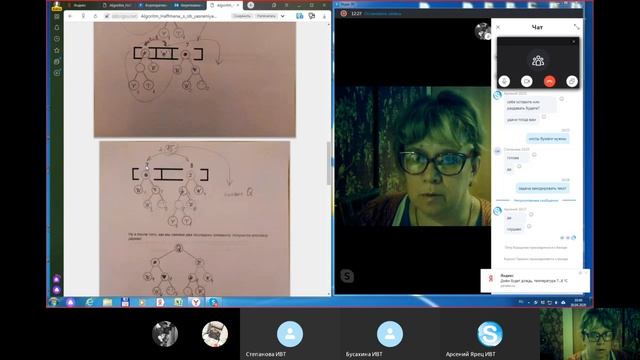Click the red record indicator in Skype header

[344, 13]
